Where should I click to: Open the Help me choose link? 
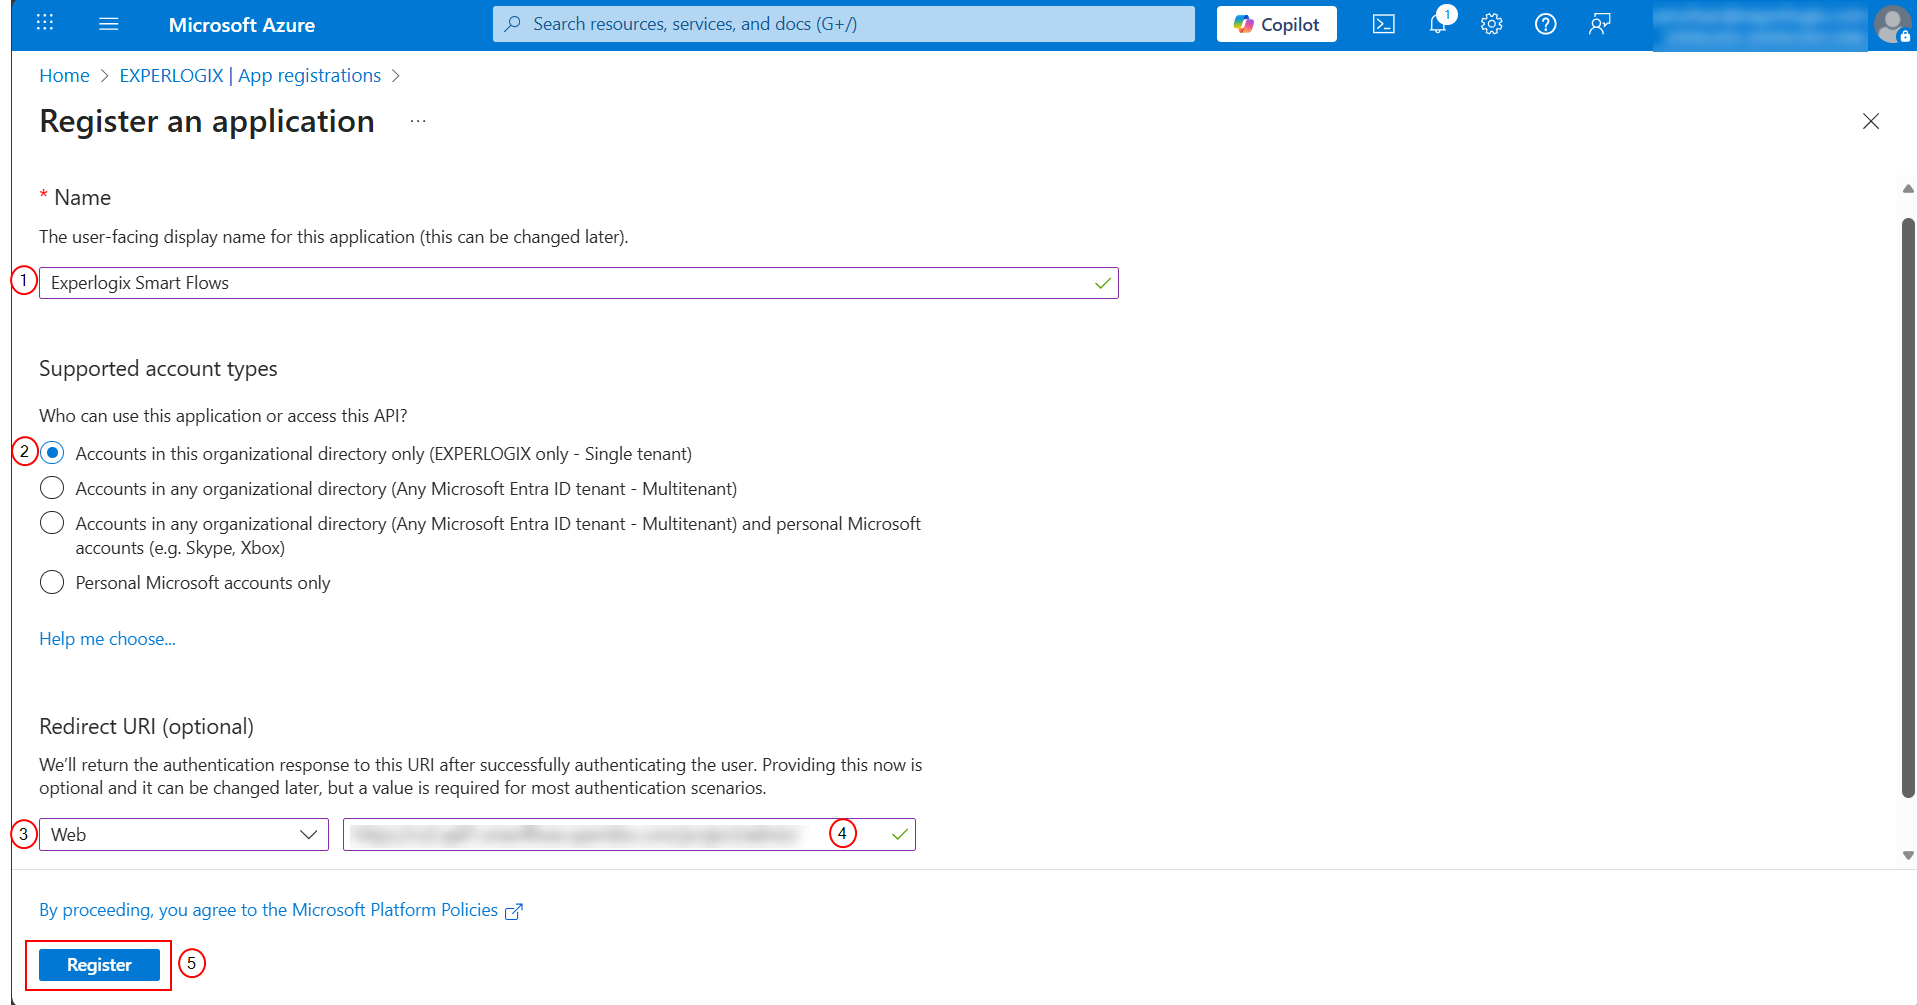[107, 639]
